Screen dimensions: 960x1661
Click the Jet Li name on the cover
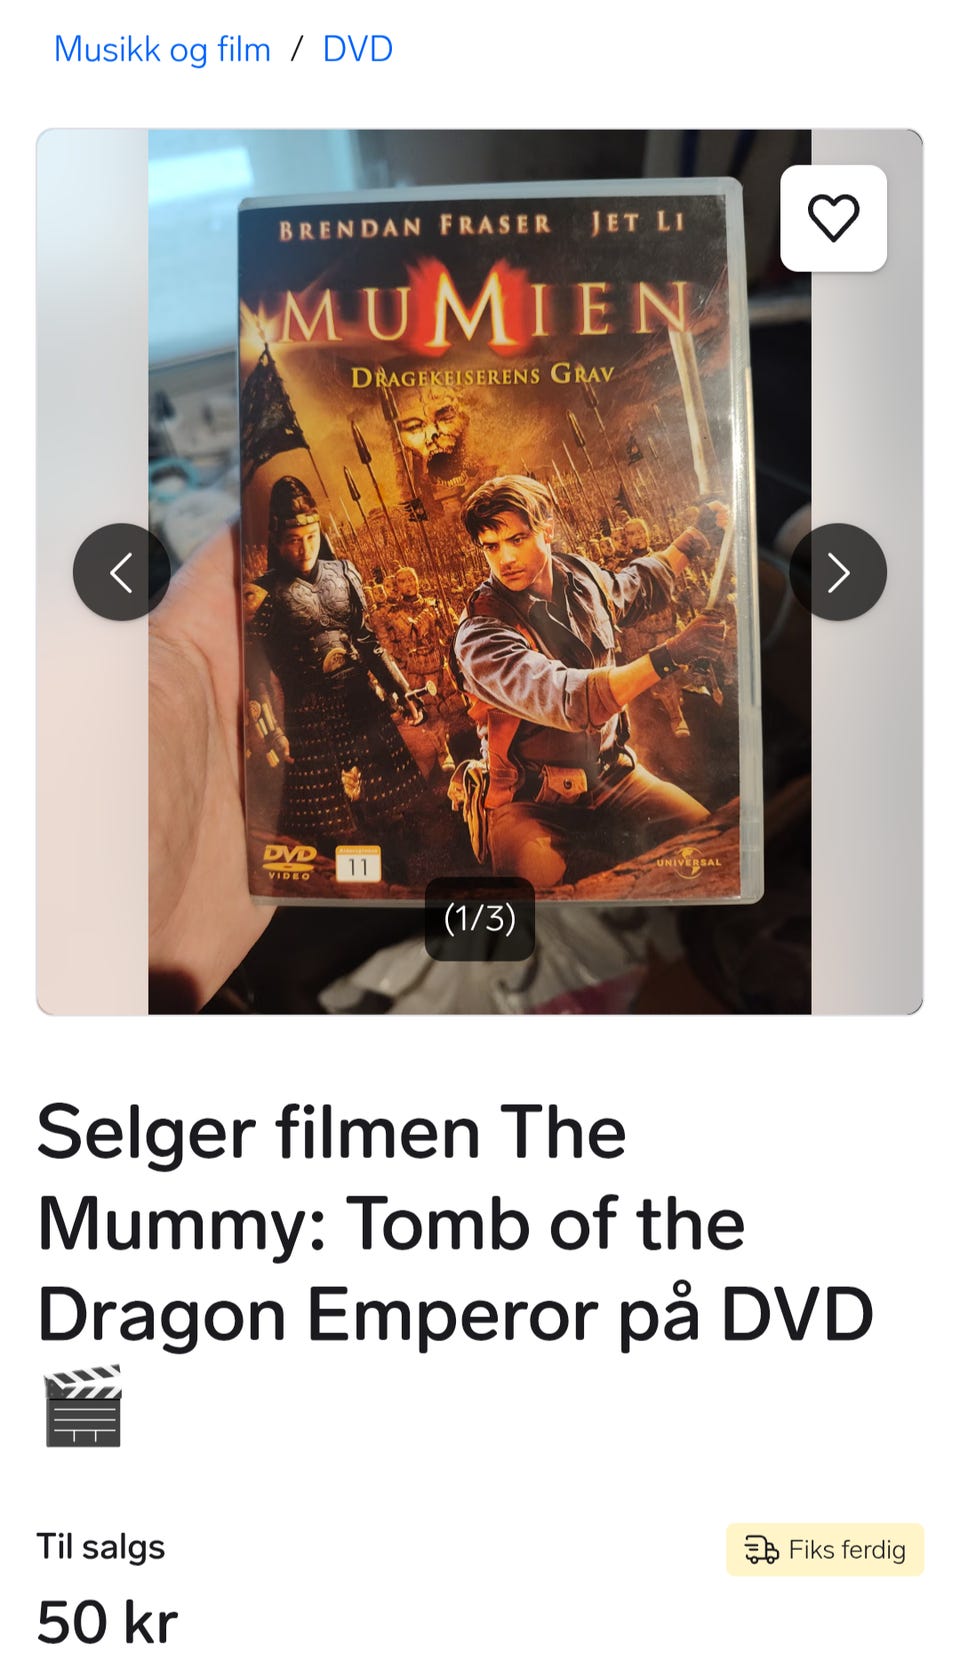[x=638, y=222]
